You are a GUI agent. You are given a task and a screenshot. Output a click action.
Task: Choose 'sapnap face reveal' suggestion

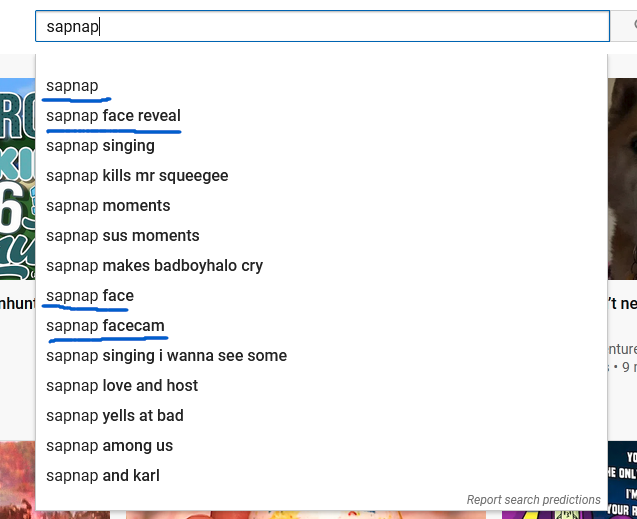[321, 116]
